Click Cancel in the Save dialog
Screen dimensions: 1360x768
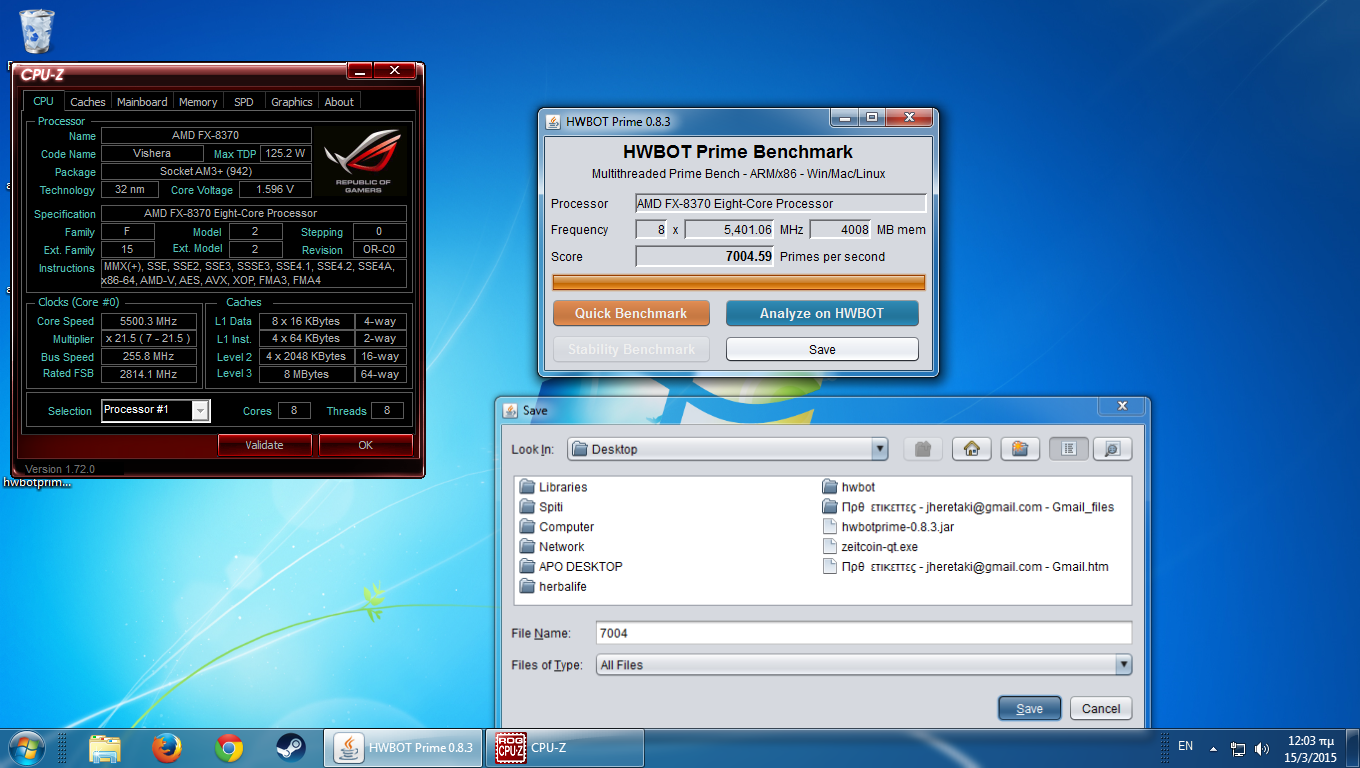(x=1101, y=708)
